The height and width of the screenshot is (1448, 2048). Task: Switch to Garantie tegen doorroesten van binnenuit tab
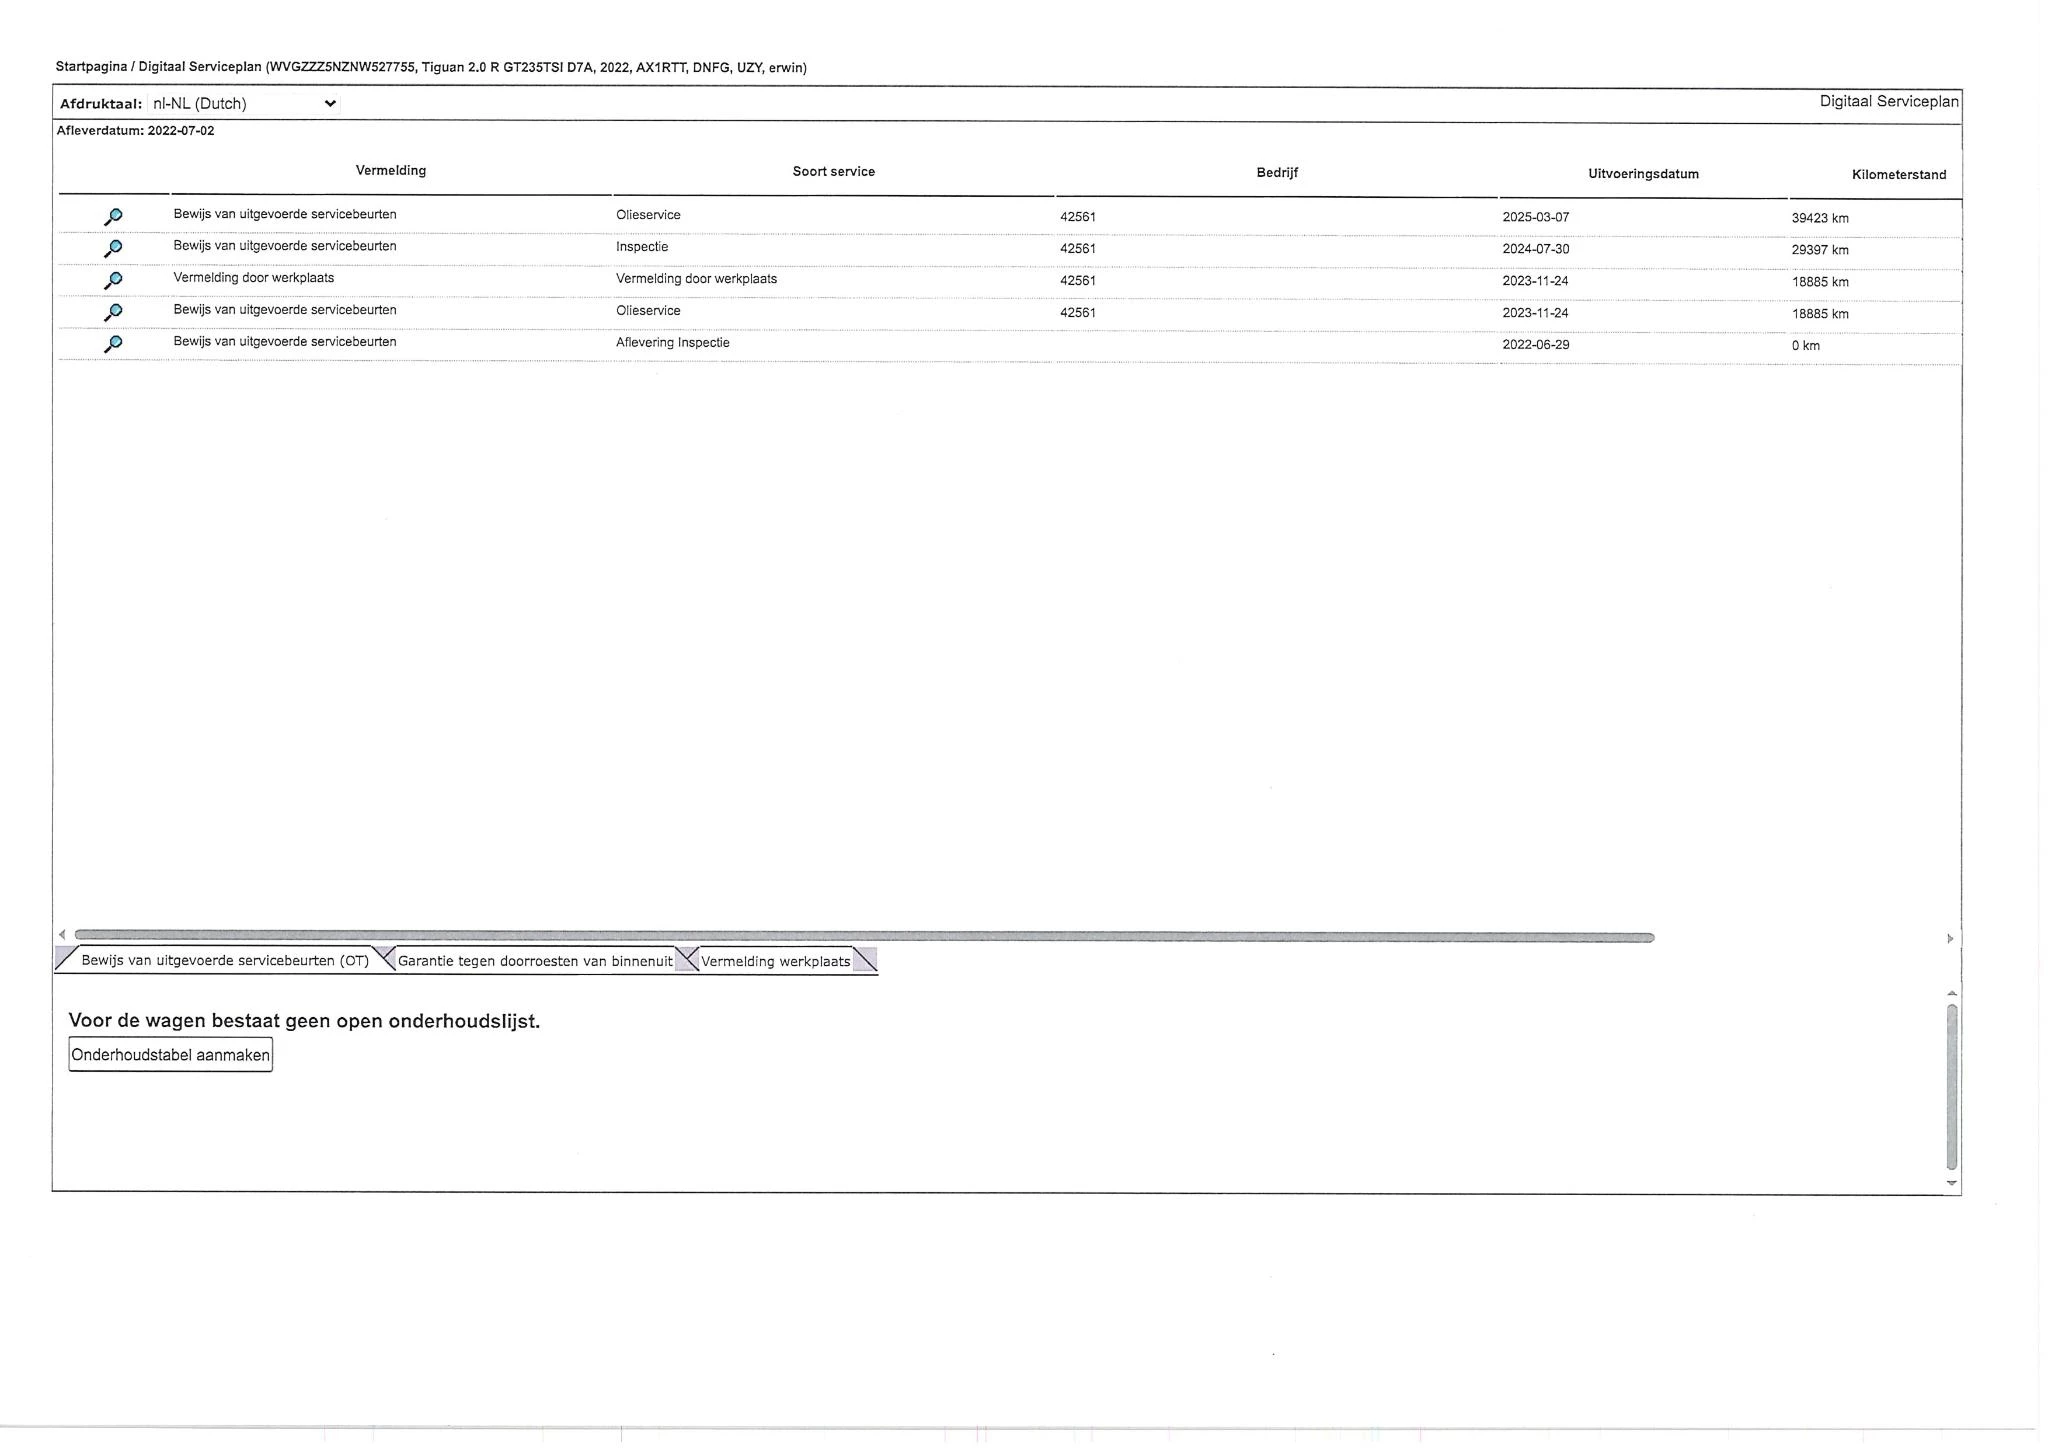click(534, 961)
